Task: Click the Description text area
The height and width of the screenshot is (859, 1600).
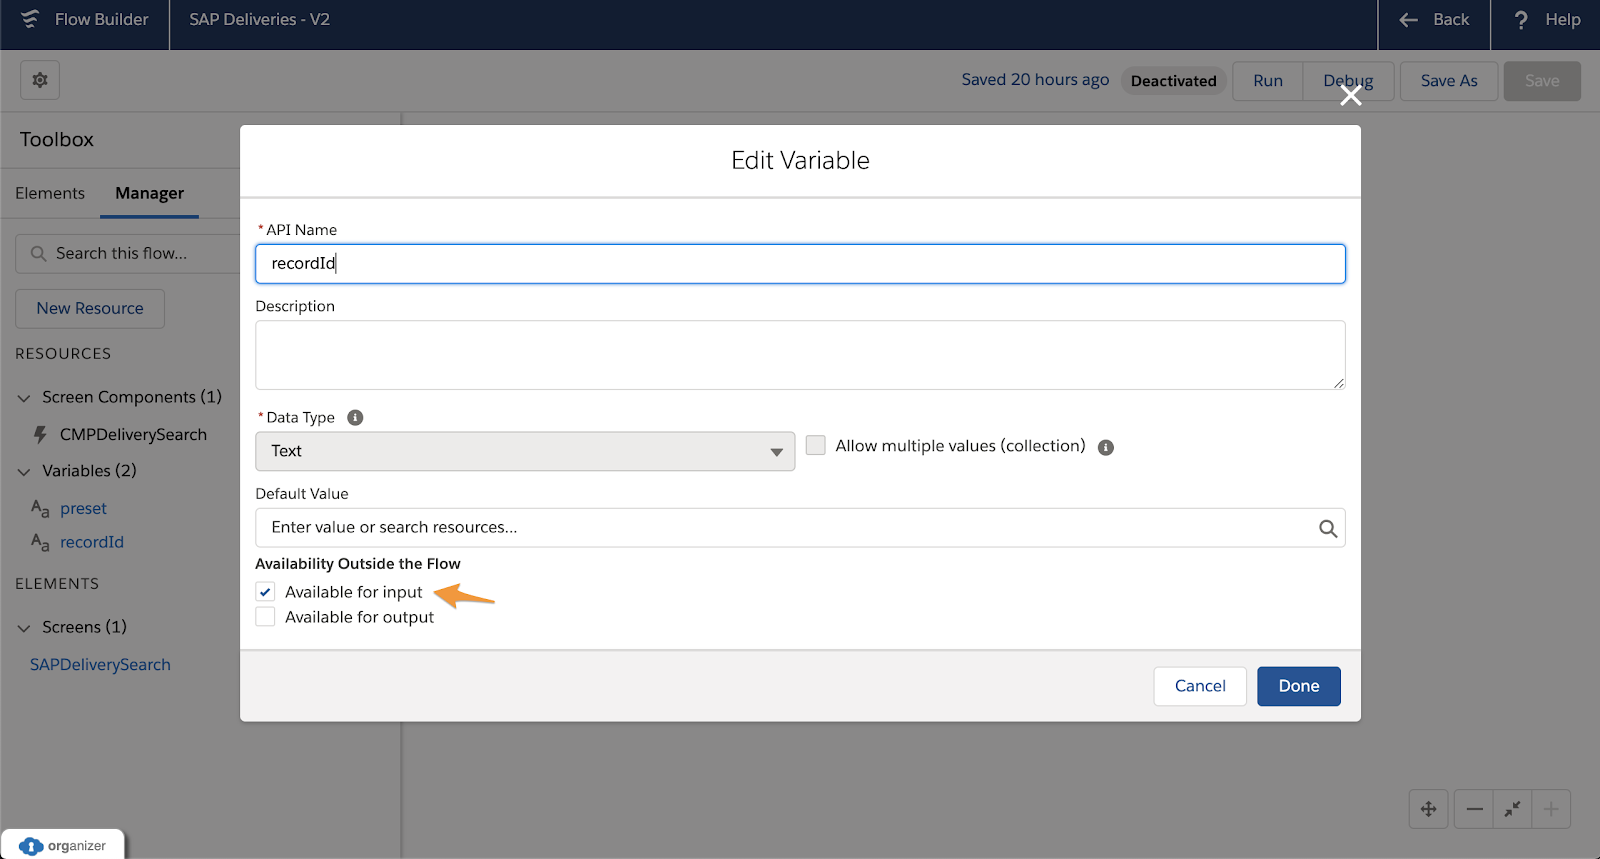Action: (800, 355)
